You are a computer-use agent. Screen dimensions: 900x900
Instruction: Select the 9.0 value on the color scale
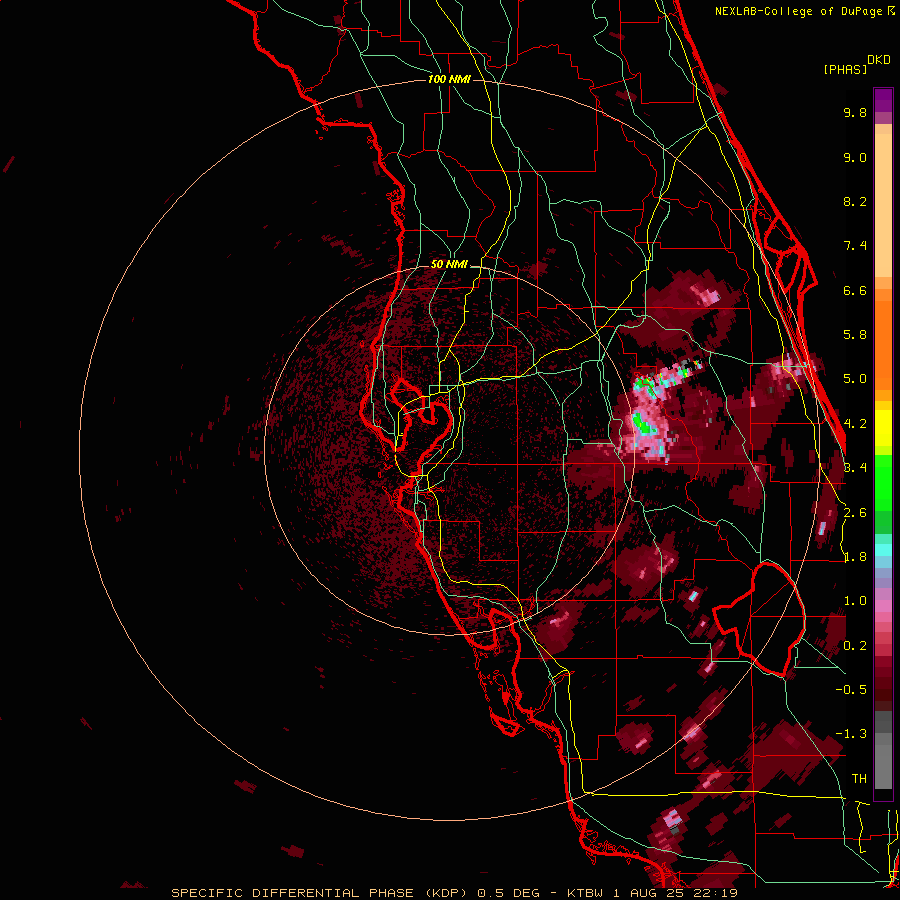(855, 157)
